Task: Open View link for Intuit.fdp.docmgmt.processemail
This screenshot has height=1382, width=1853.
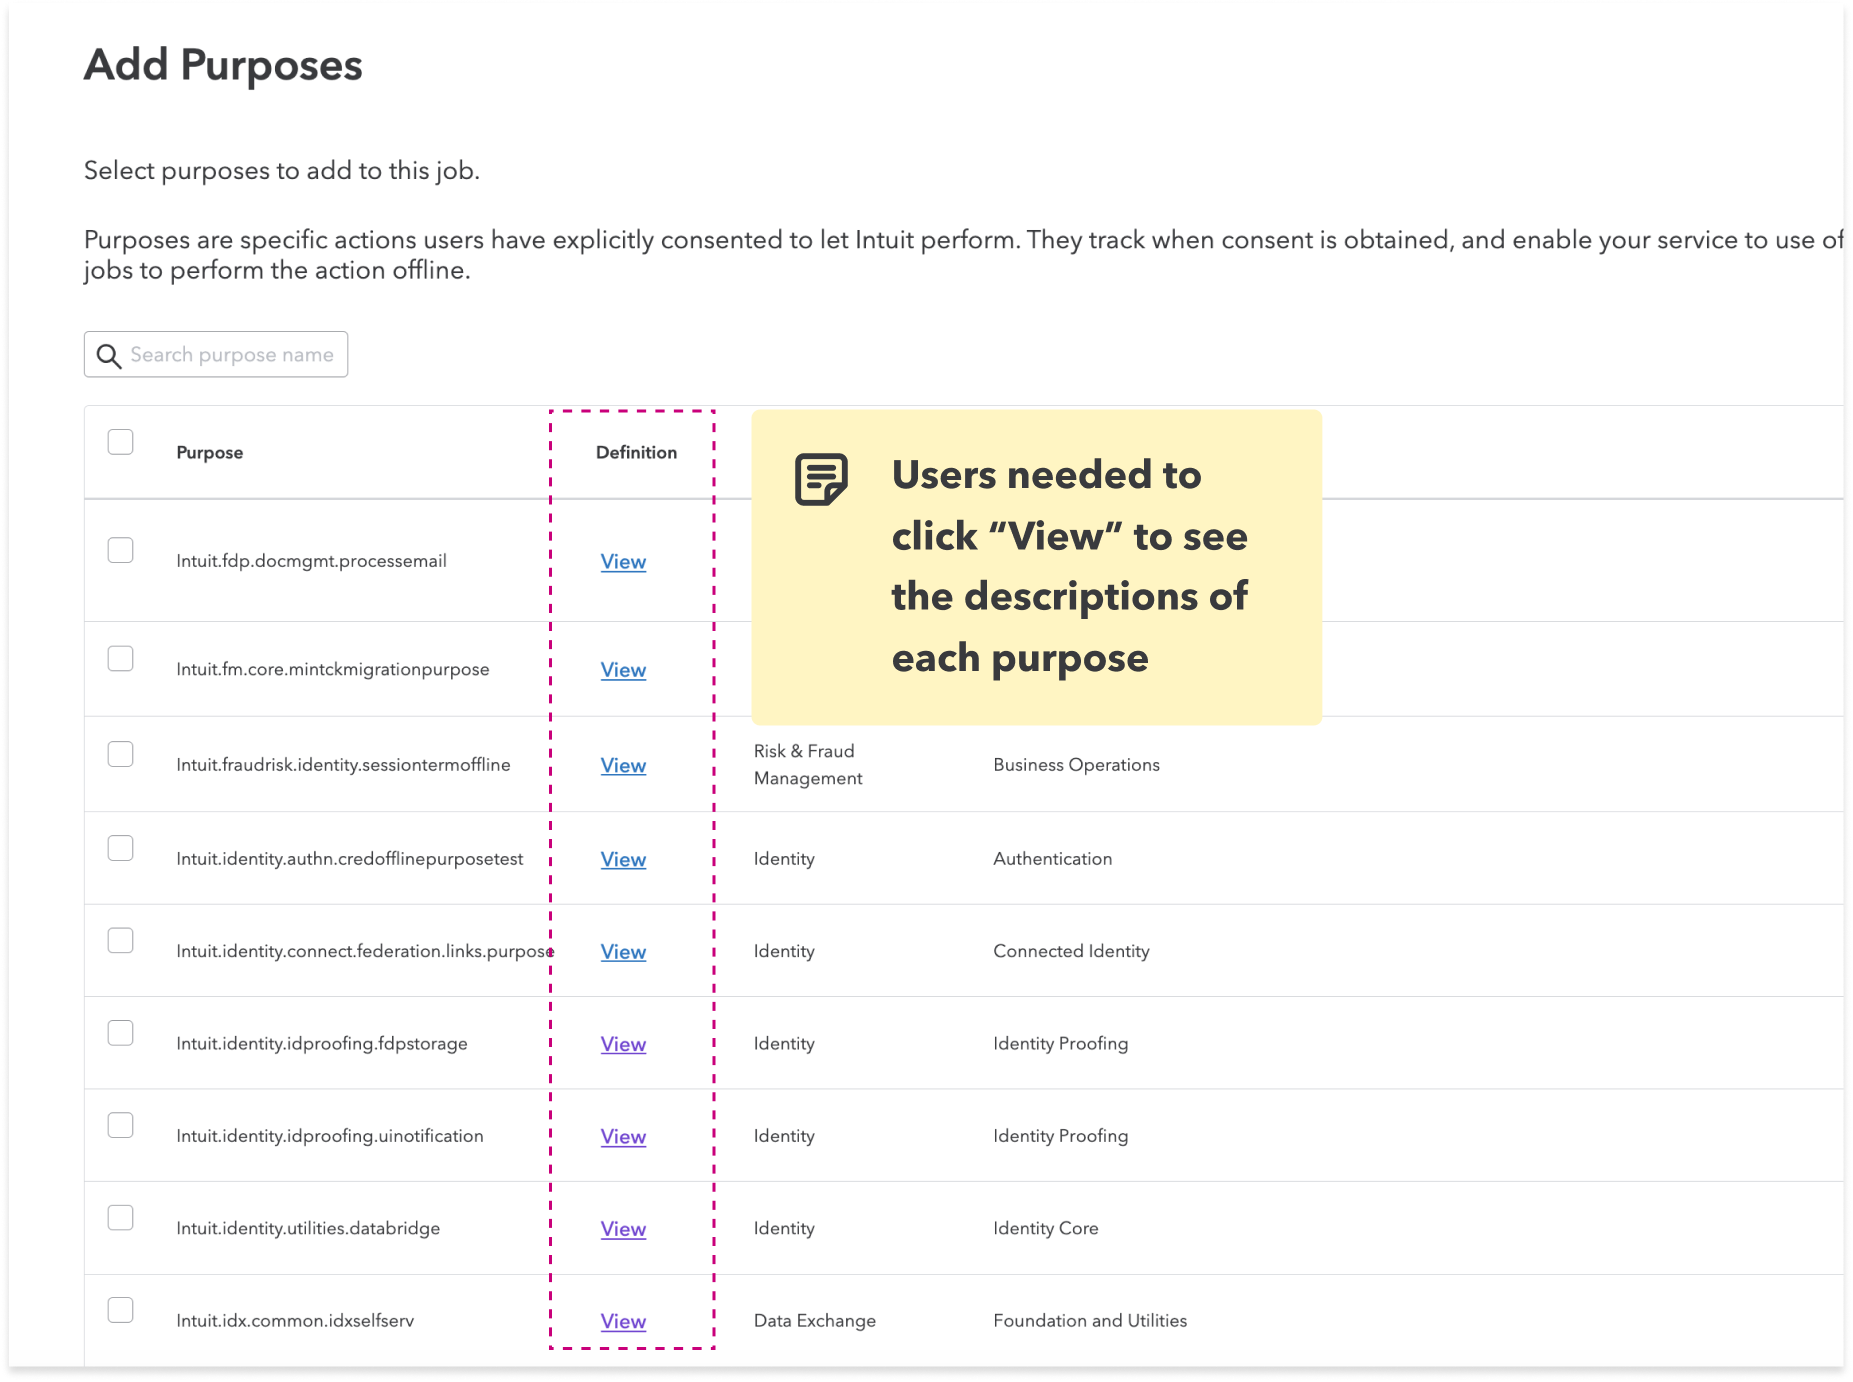Action: [623, 562]
